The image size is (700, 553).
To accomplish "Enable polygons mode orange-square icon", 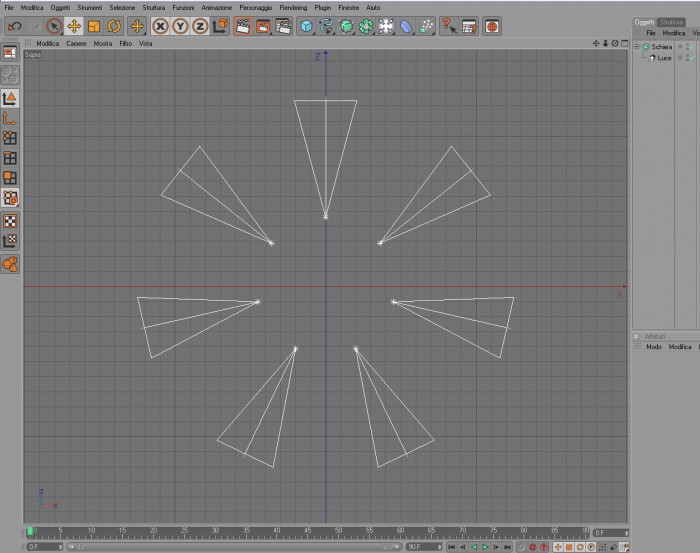I will pos(10,178).
